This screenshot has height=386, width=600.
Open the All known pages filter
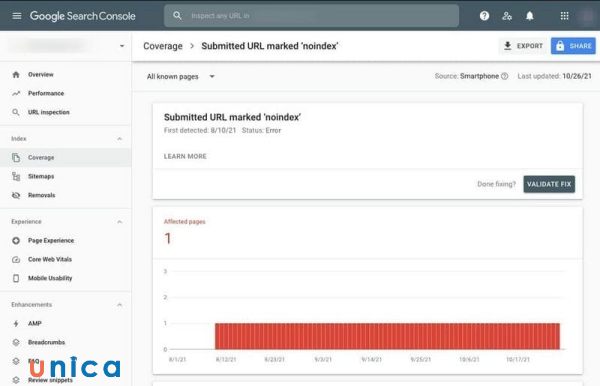[181, 77]
